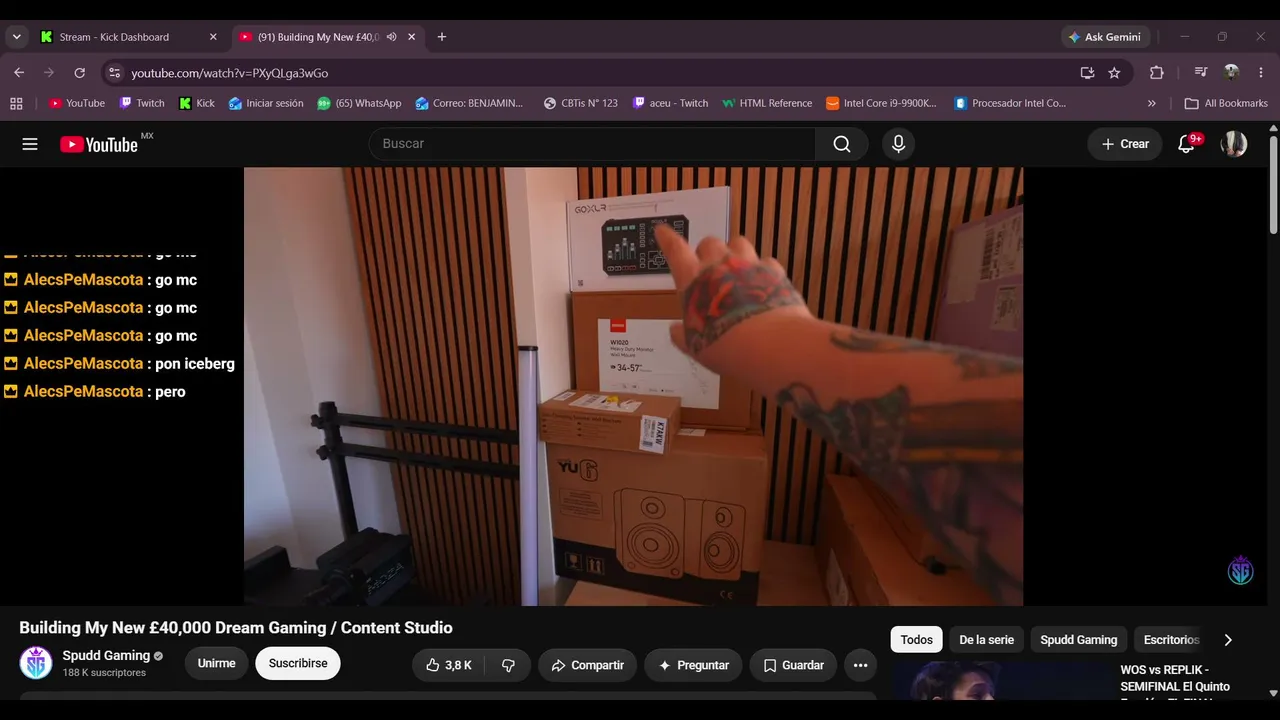Select the De la serie filter chip
Image resolution: width=1280 pixels, height=720 pixels.
(987, 640)
